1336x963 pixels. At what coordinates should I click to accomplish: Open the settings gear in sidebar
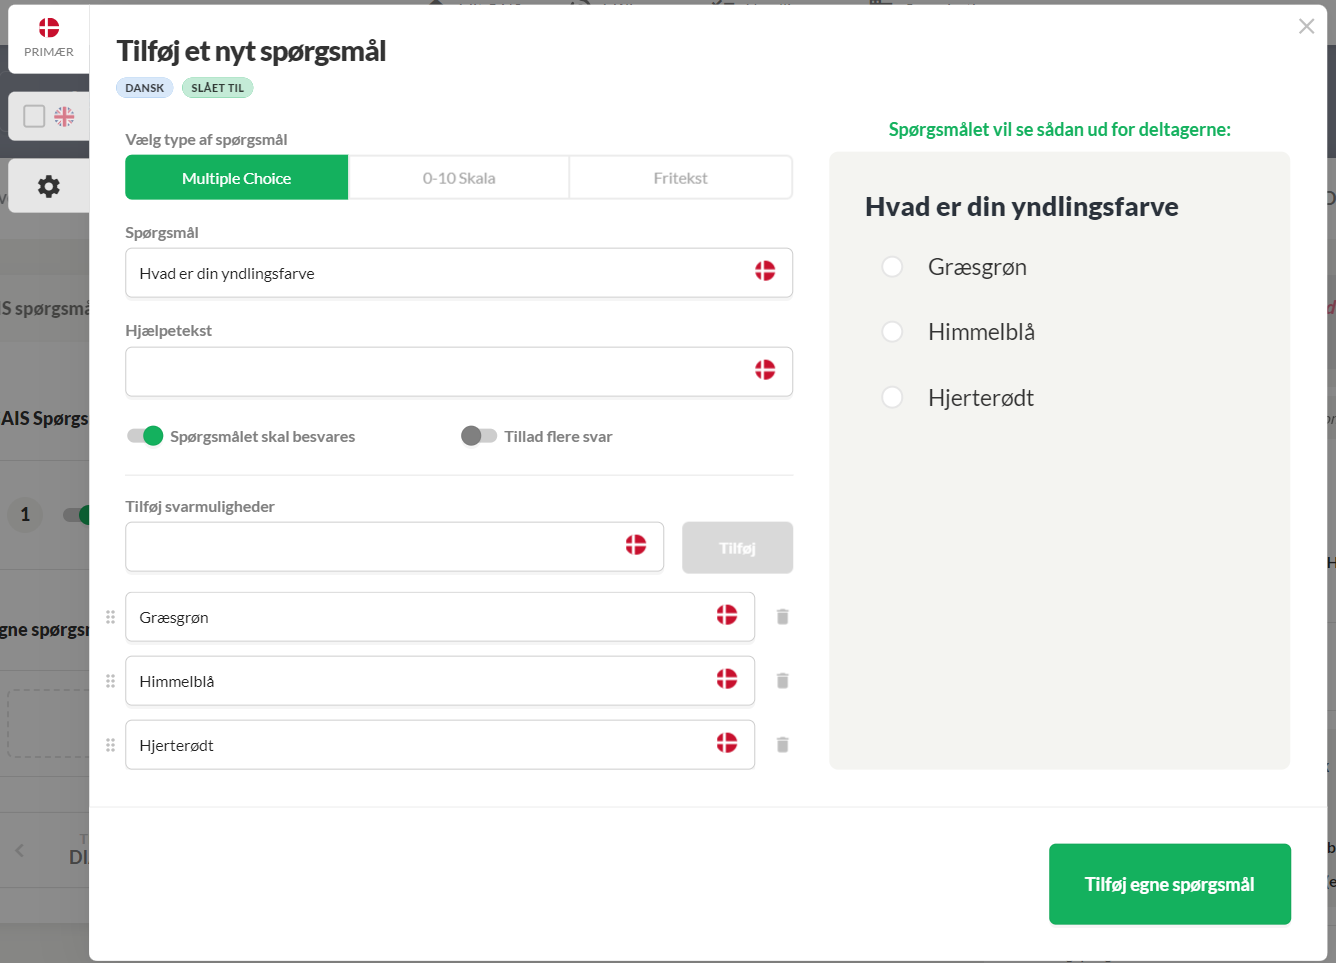click(48, 186)
